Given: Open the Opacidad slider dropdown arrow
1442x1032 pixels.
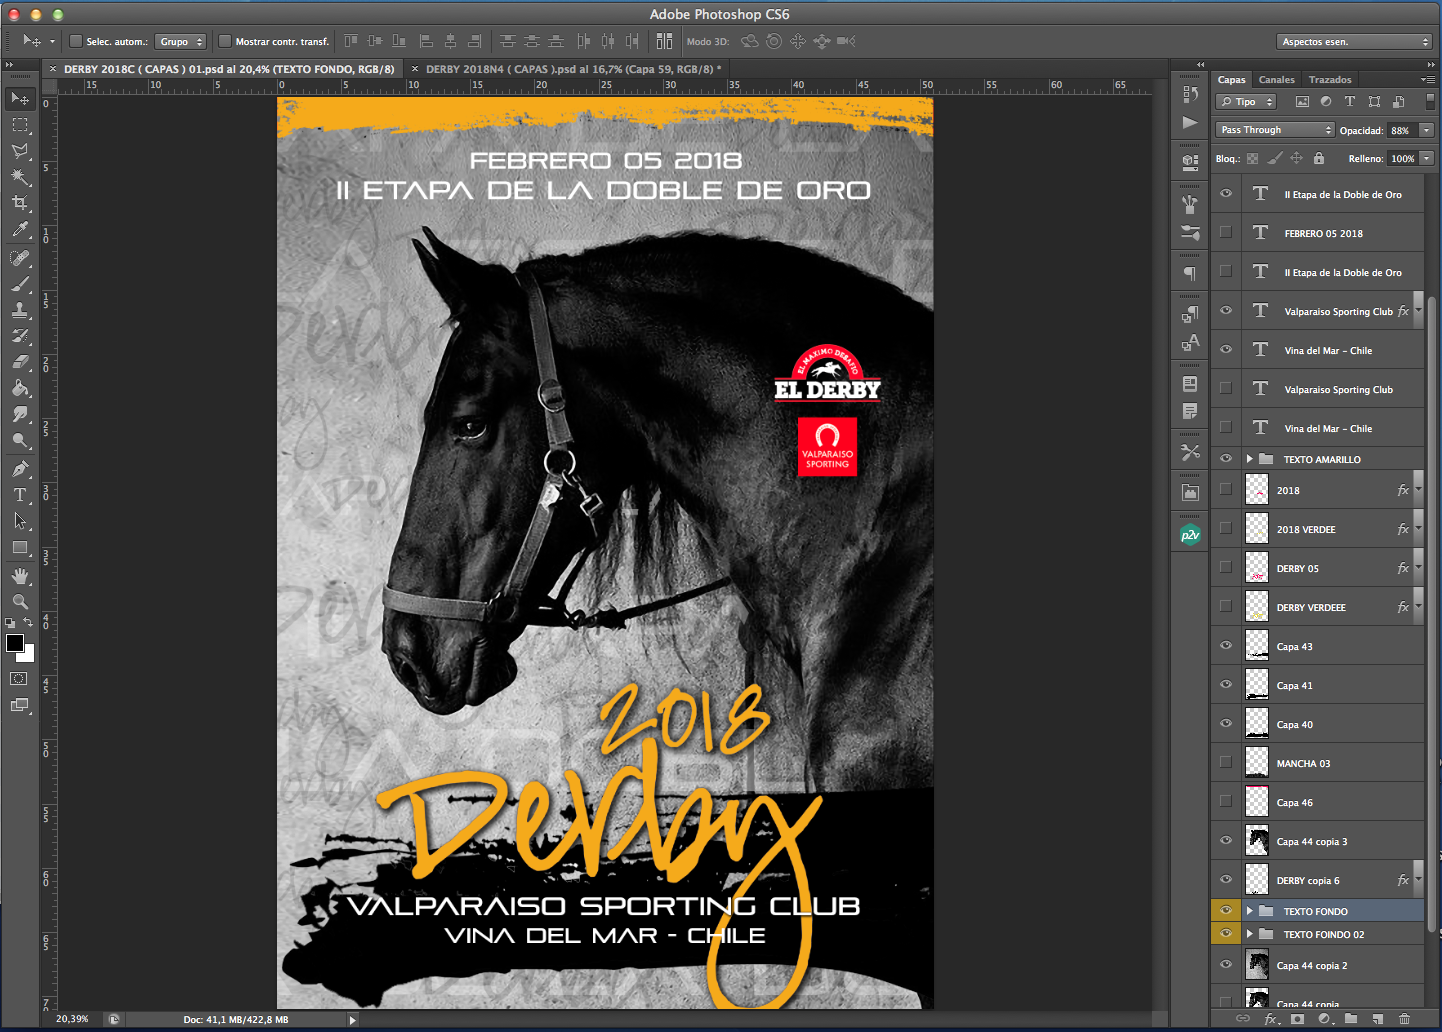Looking at the screenshot, I should click(1427, 130).
